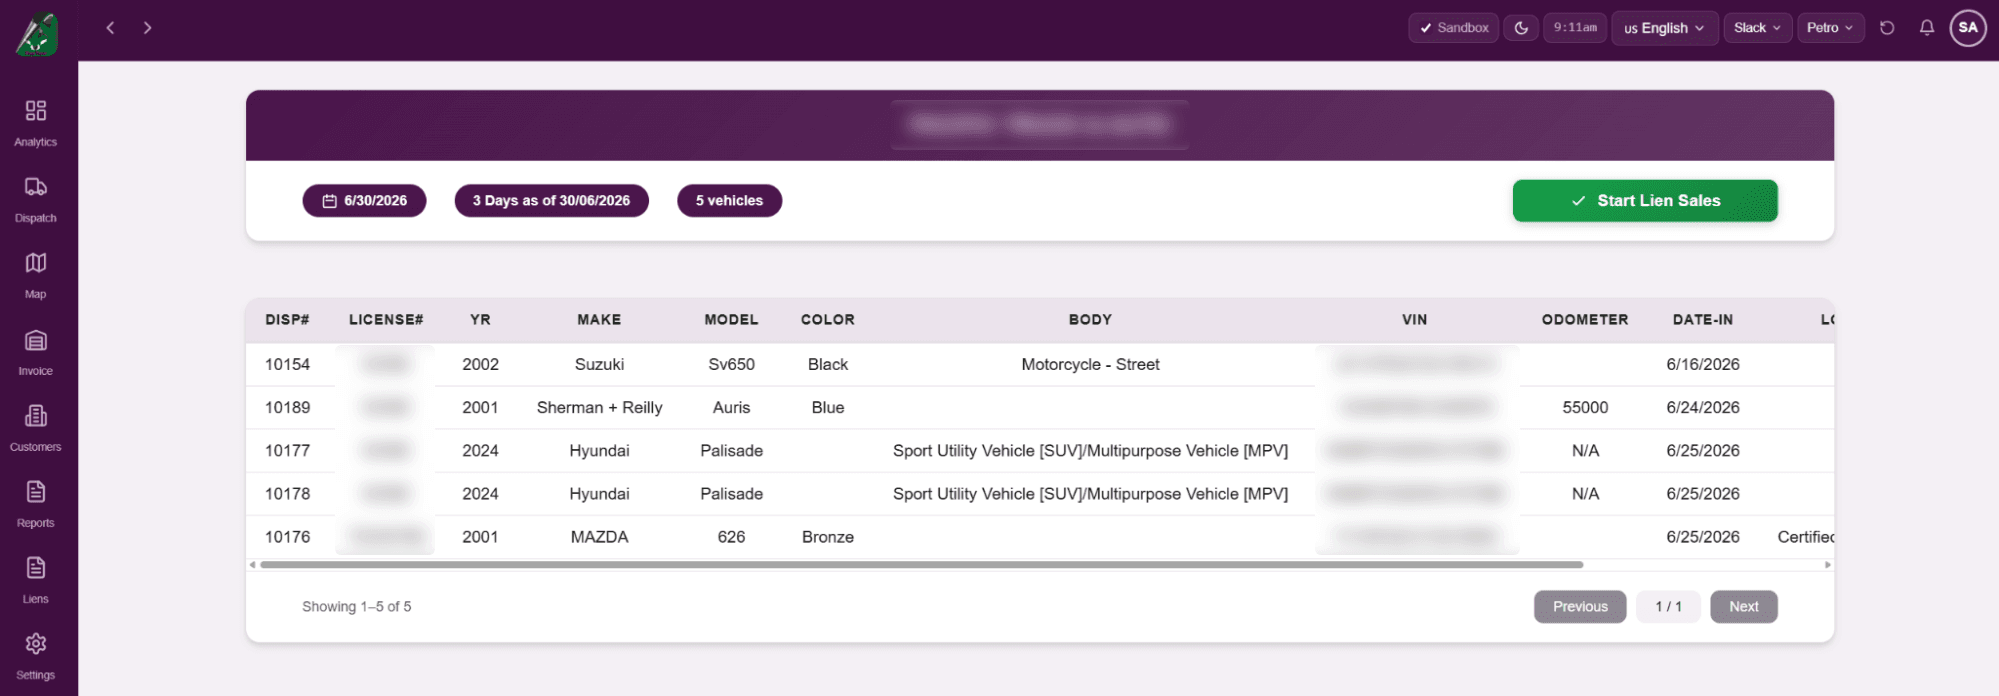Go forward with the right arrow
This screenshot has height=696, width=1999.
pyautogui.click(x=147, y=28)
